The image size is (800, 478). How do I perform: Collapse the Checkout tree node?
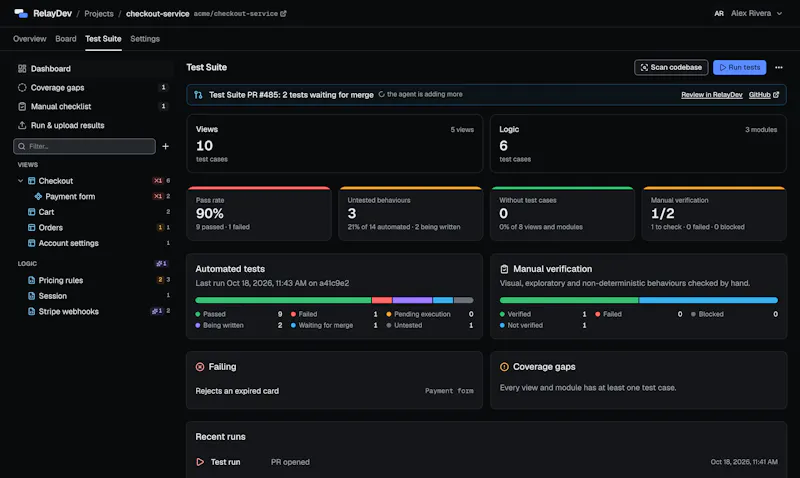click(x=20, y=181)
